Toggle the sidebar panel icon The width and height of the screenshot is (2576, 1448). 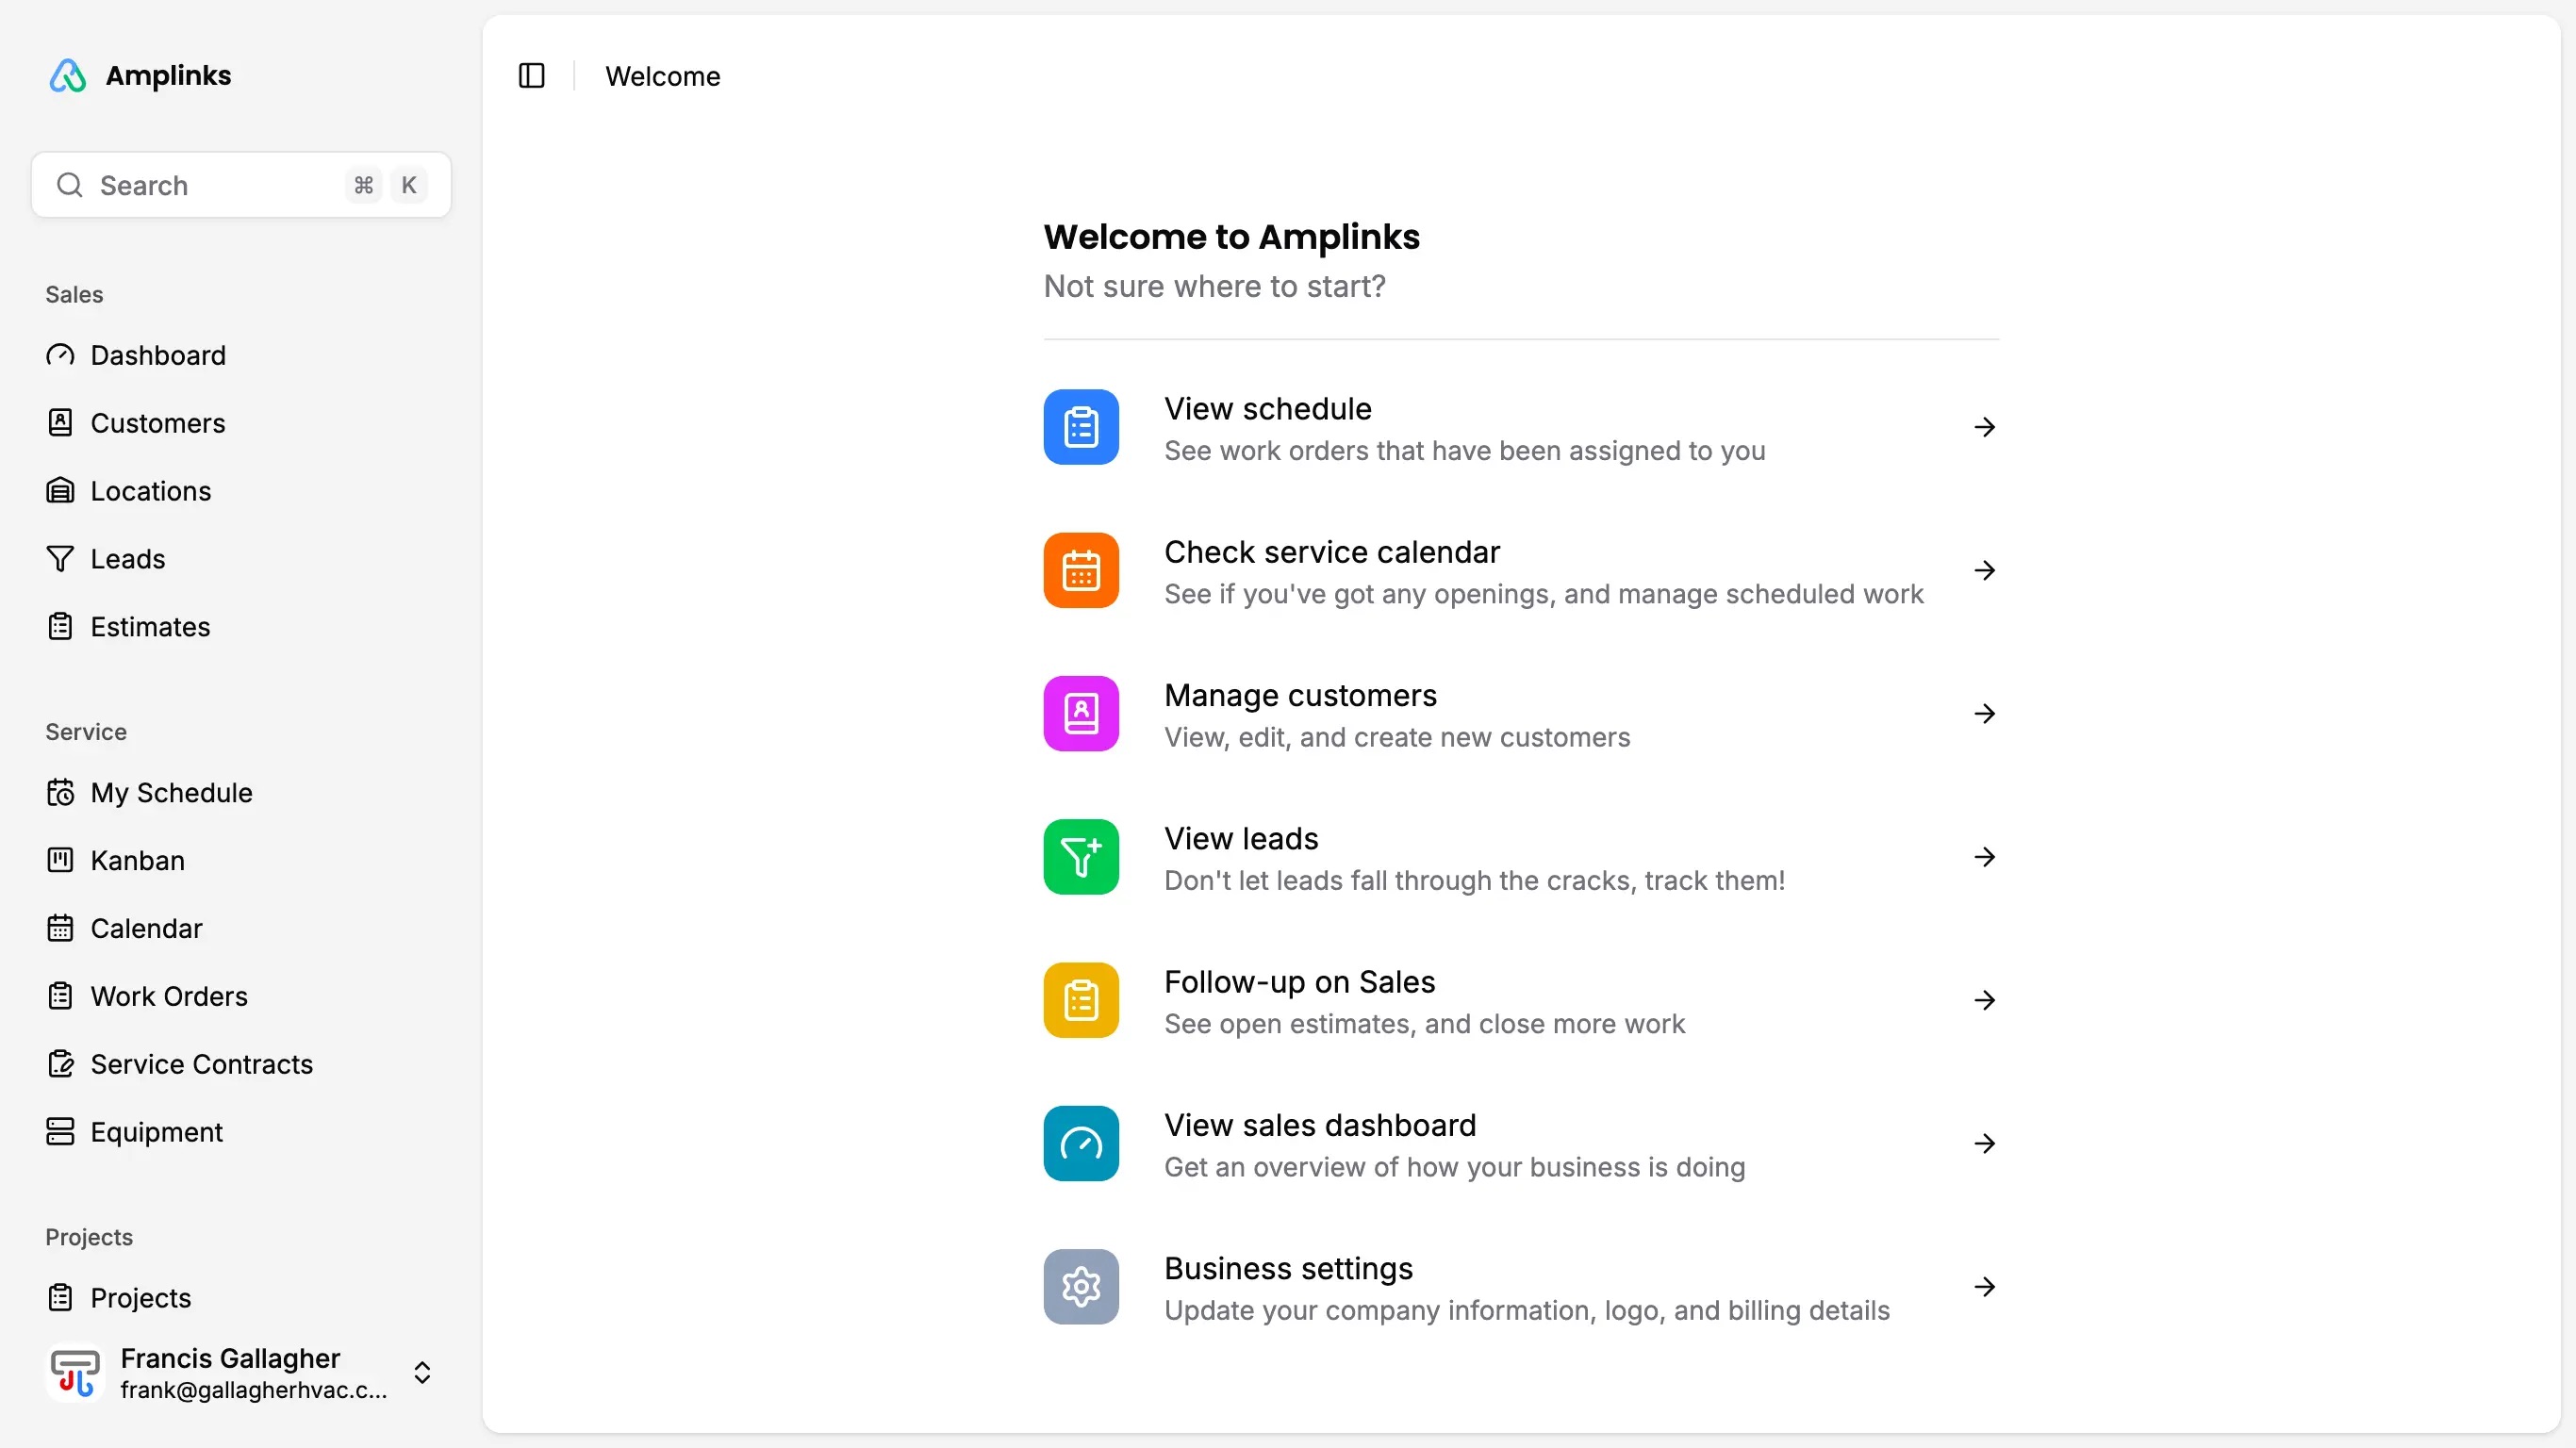pyautogui.click(x=531, y=76)
